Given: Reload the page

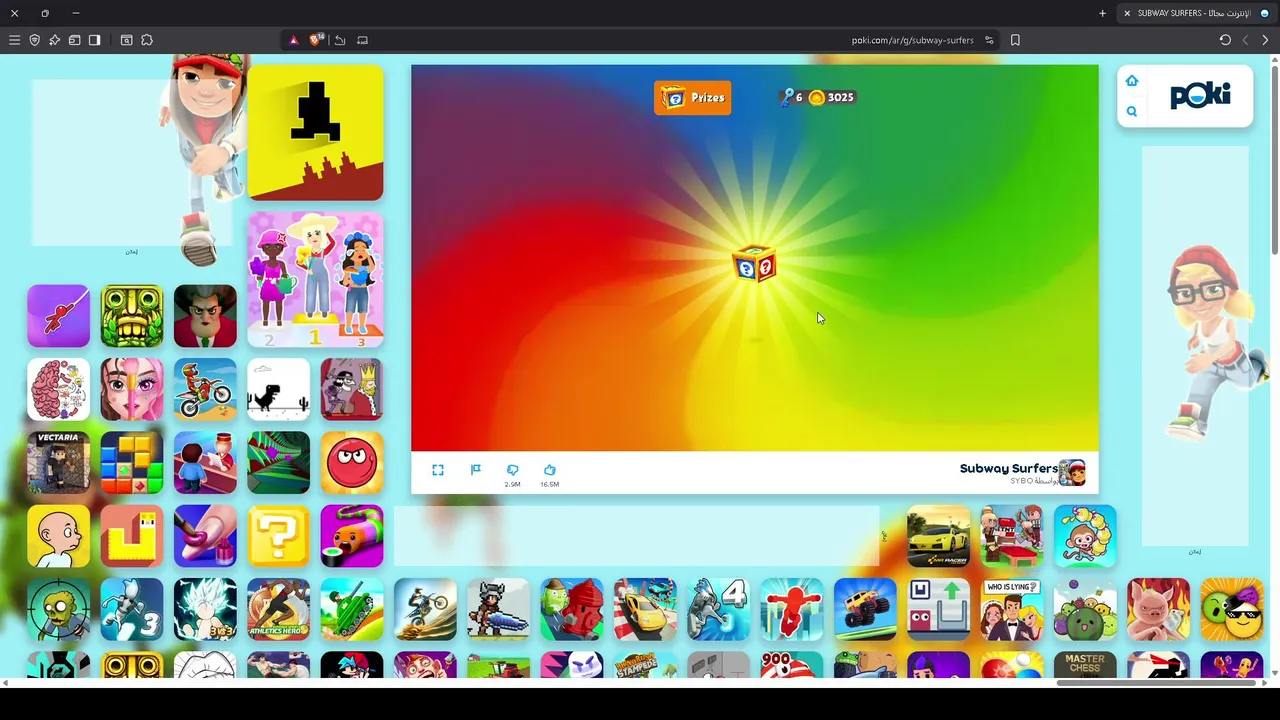Looking at the screenshot, I should (1225, 40).
